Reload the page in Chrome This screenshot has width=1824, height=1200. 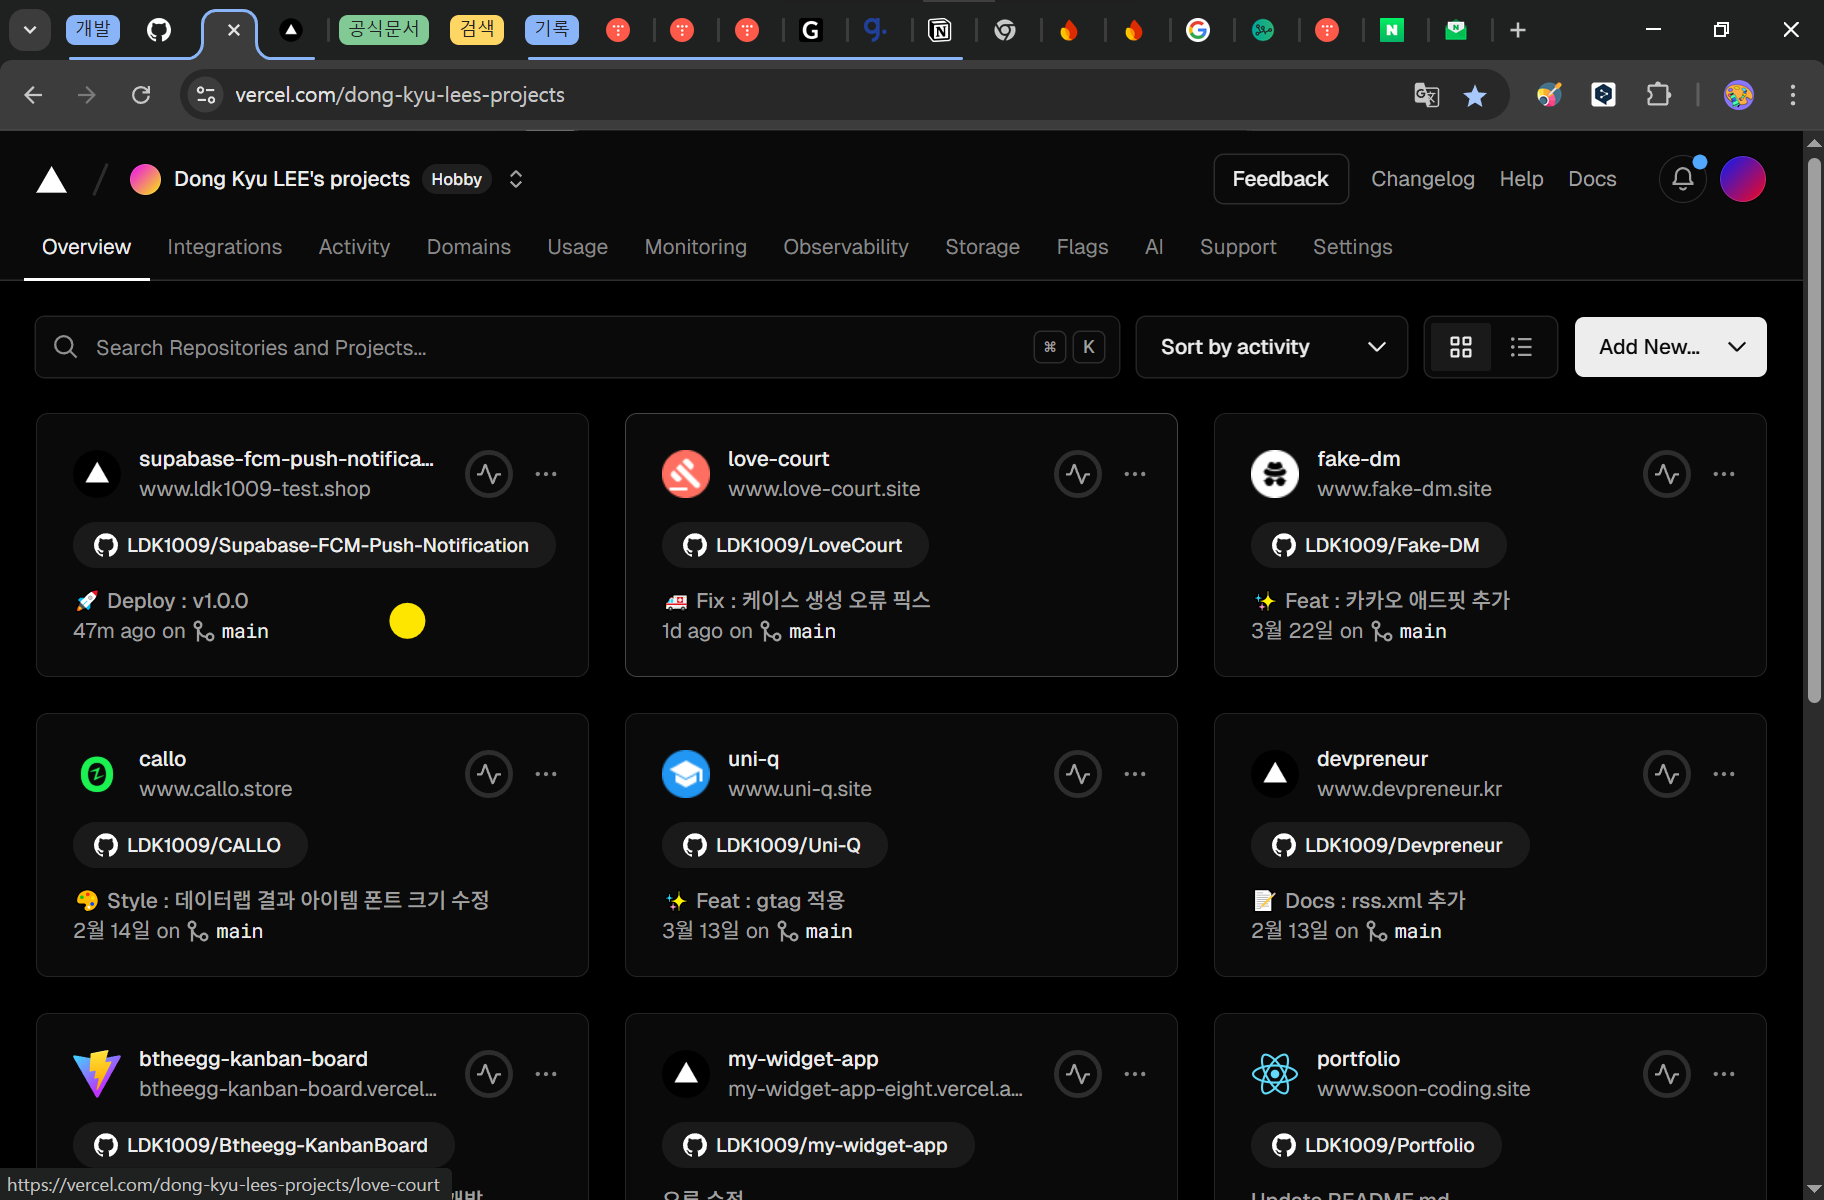(141, 95)
